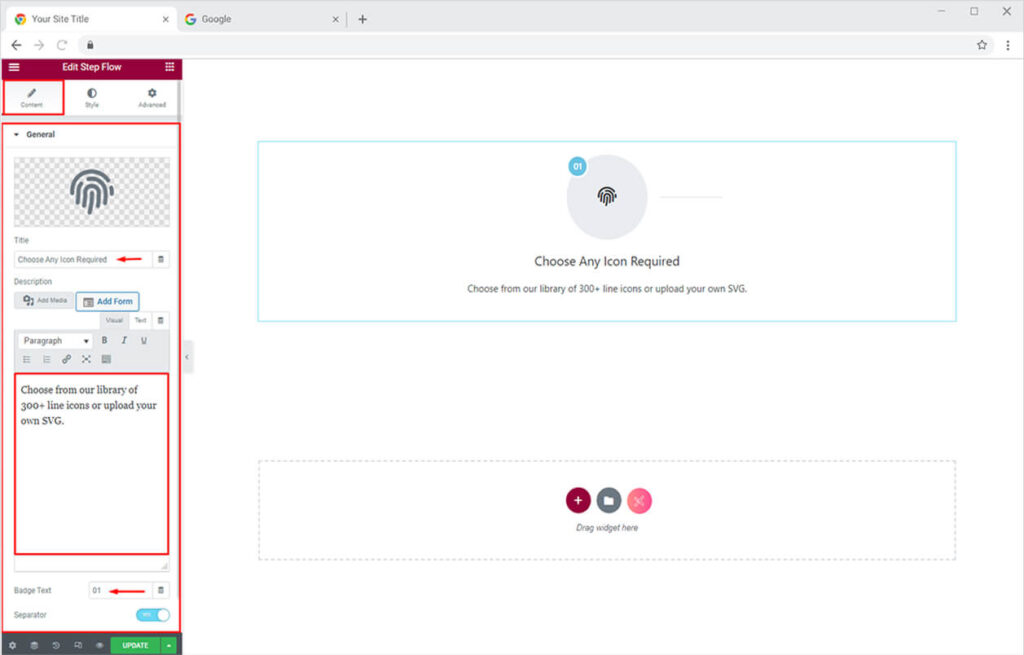Viewport: 1024px width, 655px height.
Task: Open the Paragraph format dropdown
Action: [56, 341]
